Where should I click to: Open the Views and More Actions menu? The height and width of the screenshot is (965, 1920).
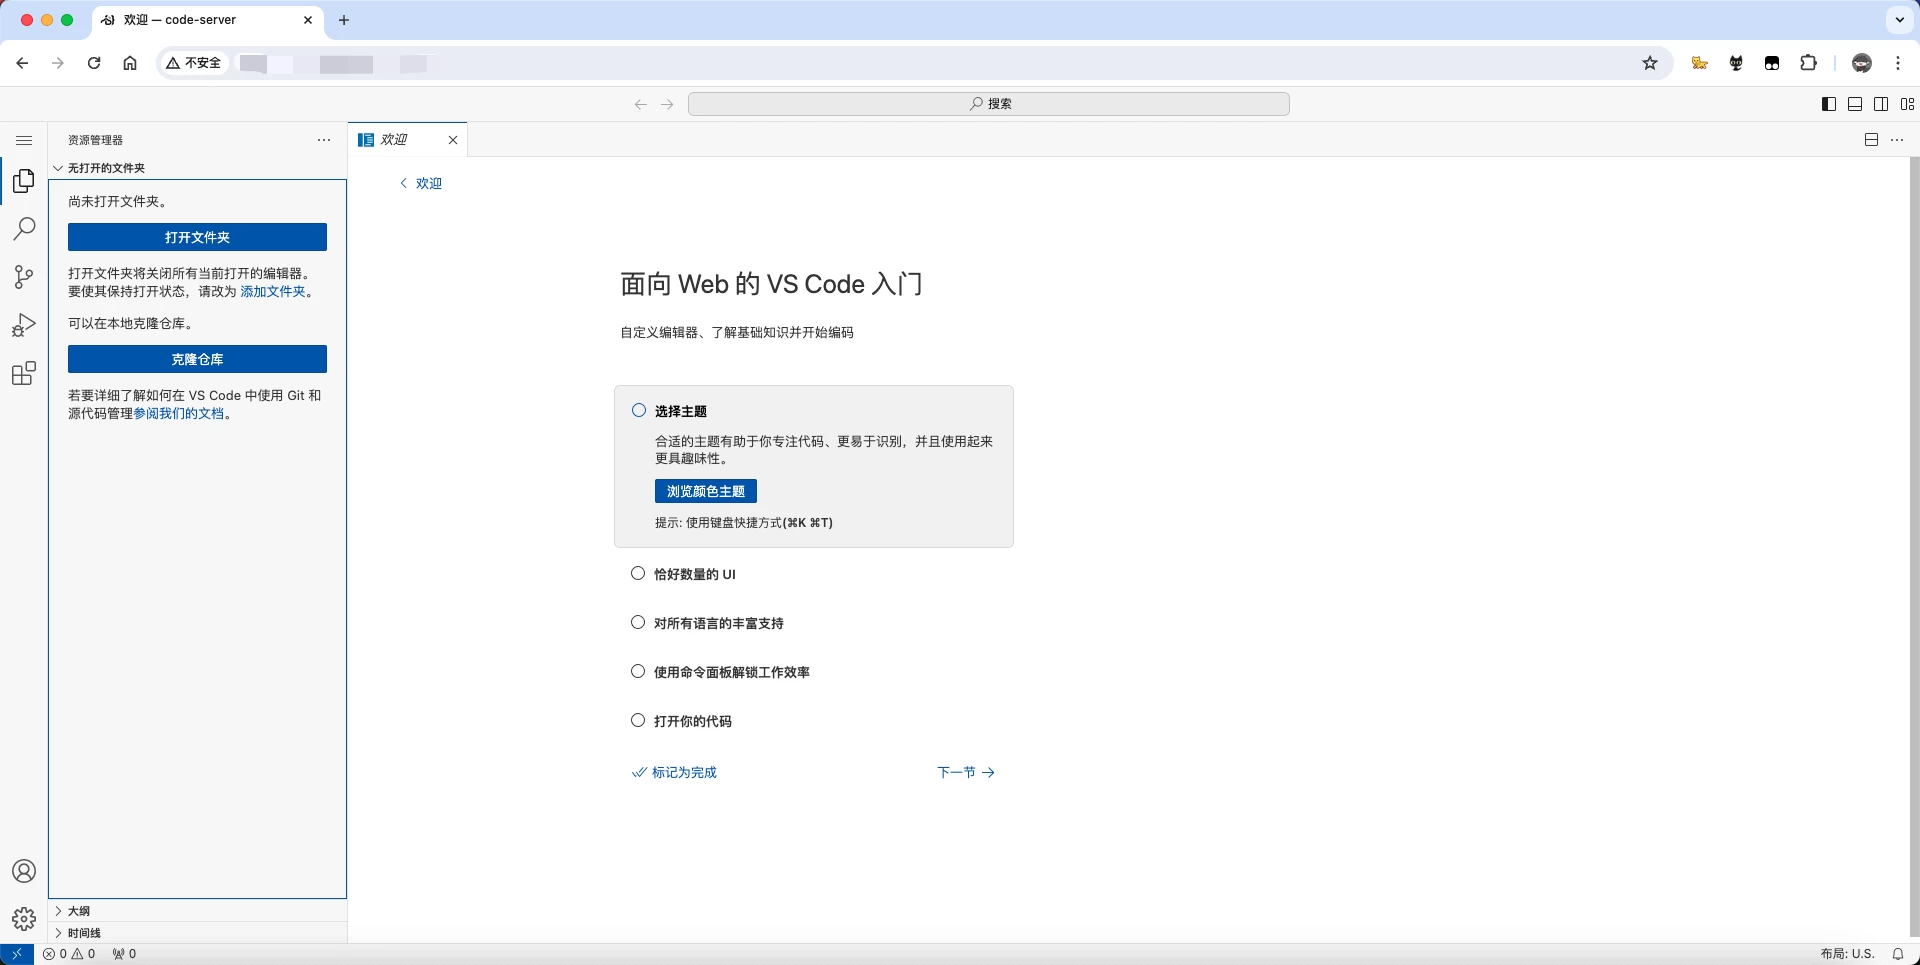pyautogui.click(x=323, y=140)
